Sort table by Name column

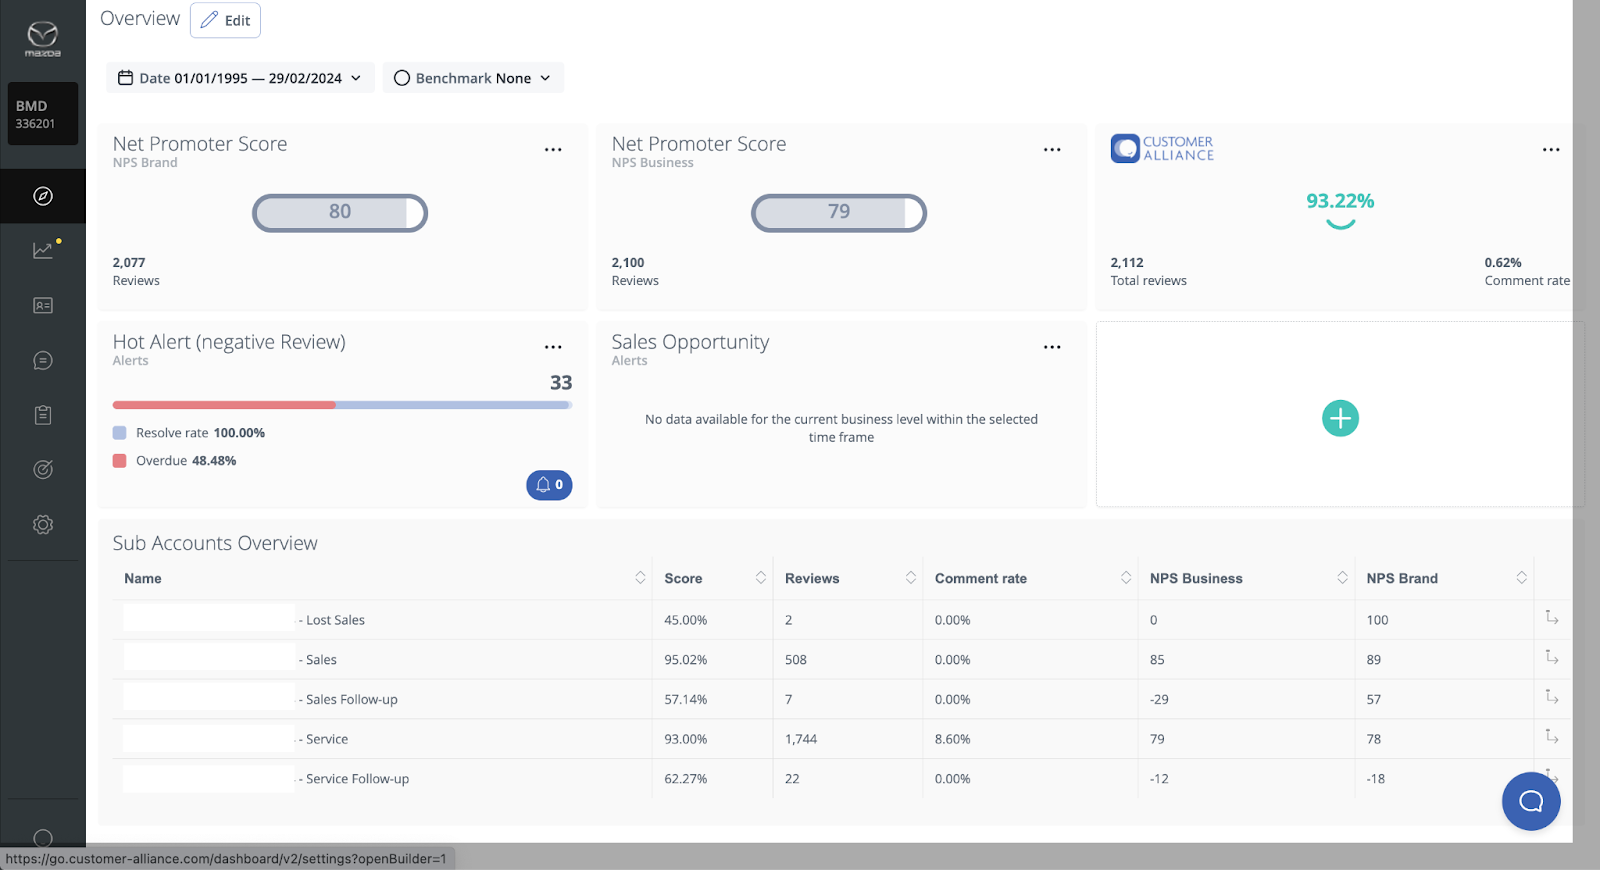tap(640, 578)
